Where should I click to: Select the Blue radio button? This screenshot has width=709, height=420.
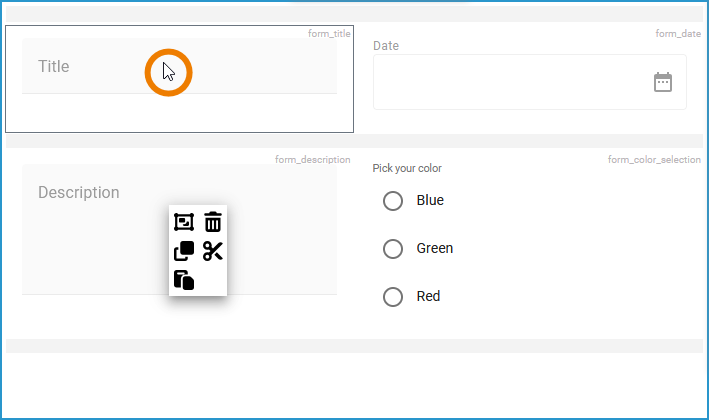point(393,201)
